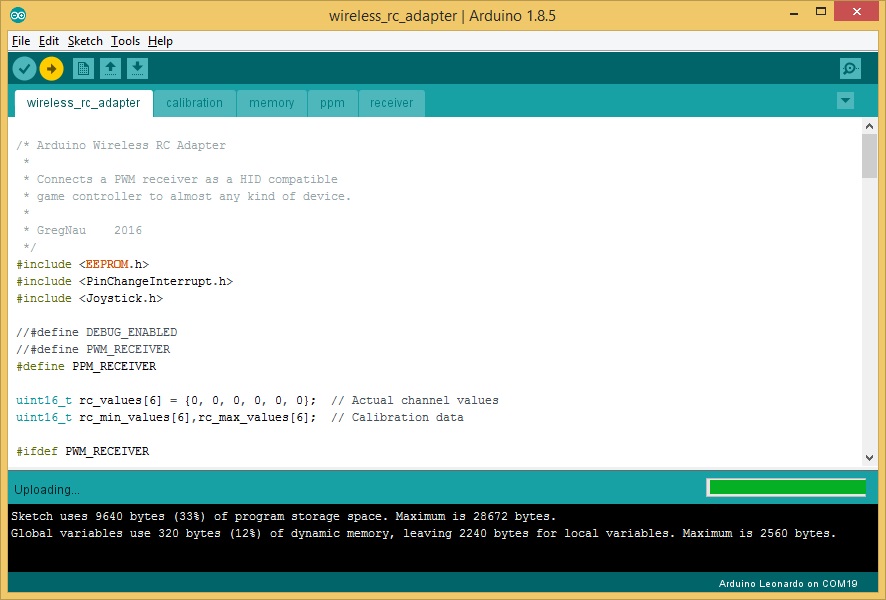
Task: Switch to the ppm tab
Action: [332, 103]
